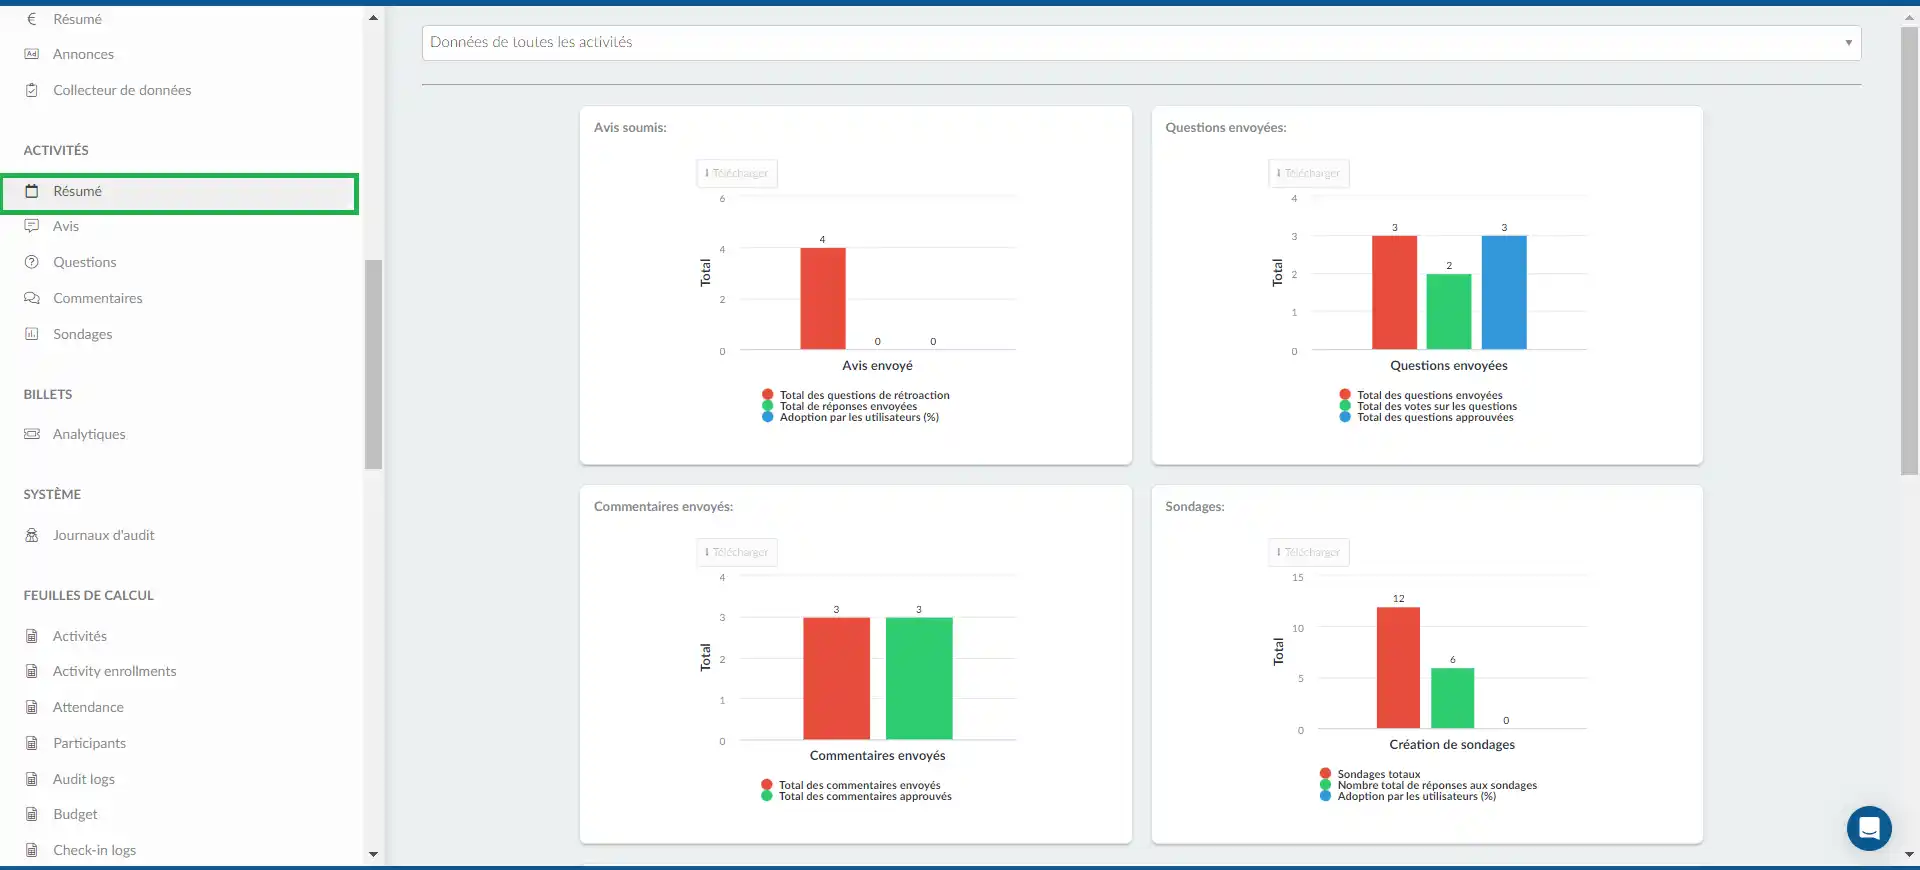The height and width of the screenshot is (870, 1920).
Task: Click the red Sondages totaux bar valued 12
Action: (1398, 667)
